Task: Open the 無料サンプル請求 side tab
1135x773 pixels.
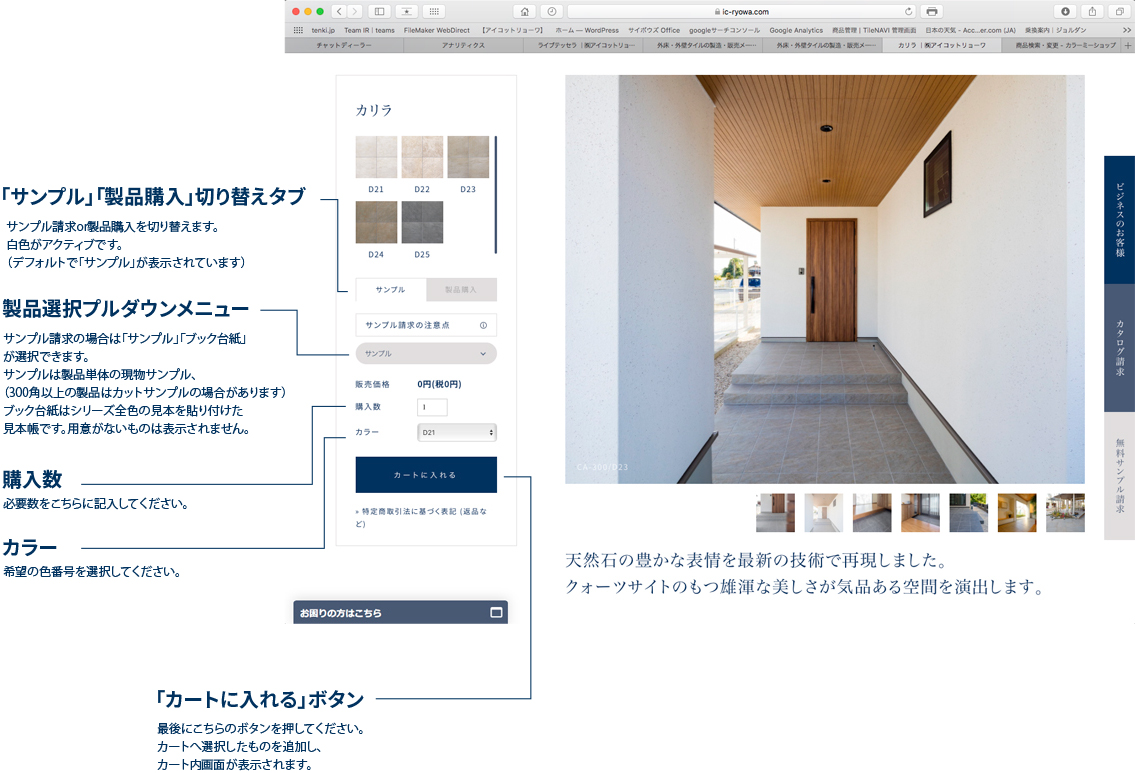Action: pyautogui.click(x=1119, y=476)
